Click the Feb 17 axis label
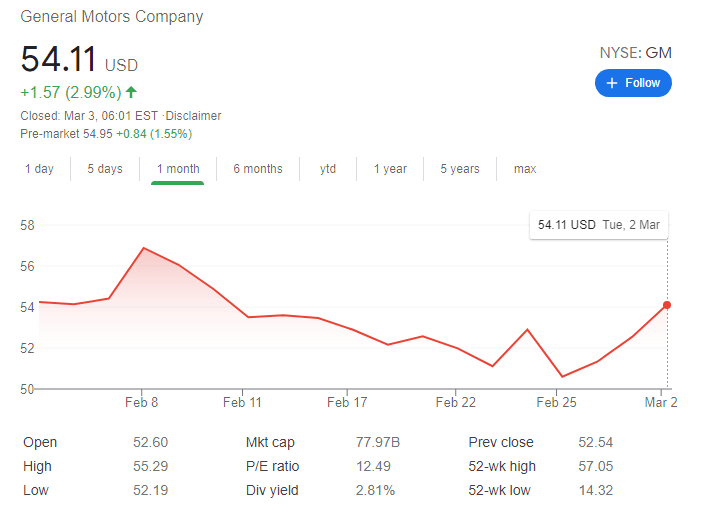This screenshot has width=708, height=515. point(347,402)
